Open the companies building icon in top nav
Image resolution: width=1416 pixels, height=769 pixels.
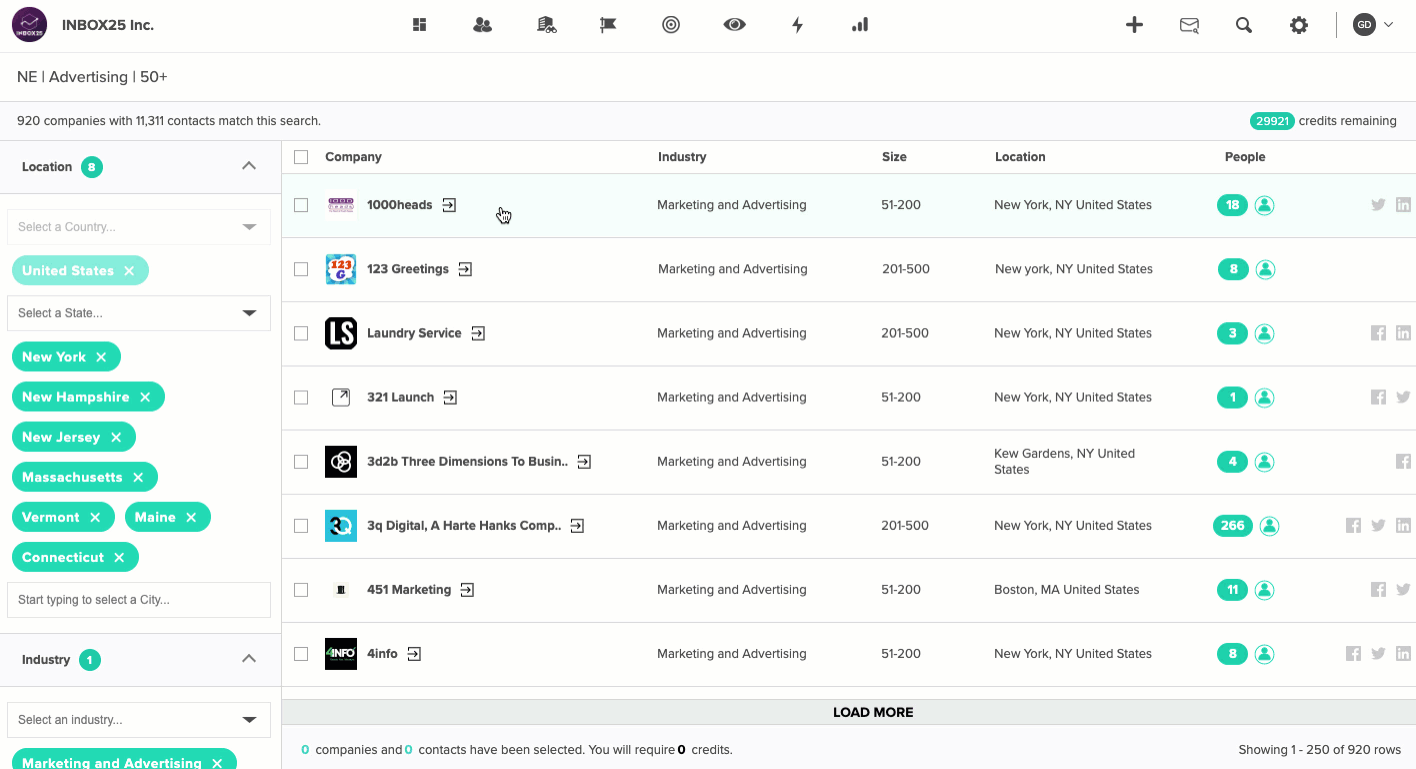546,25
